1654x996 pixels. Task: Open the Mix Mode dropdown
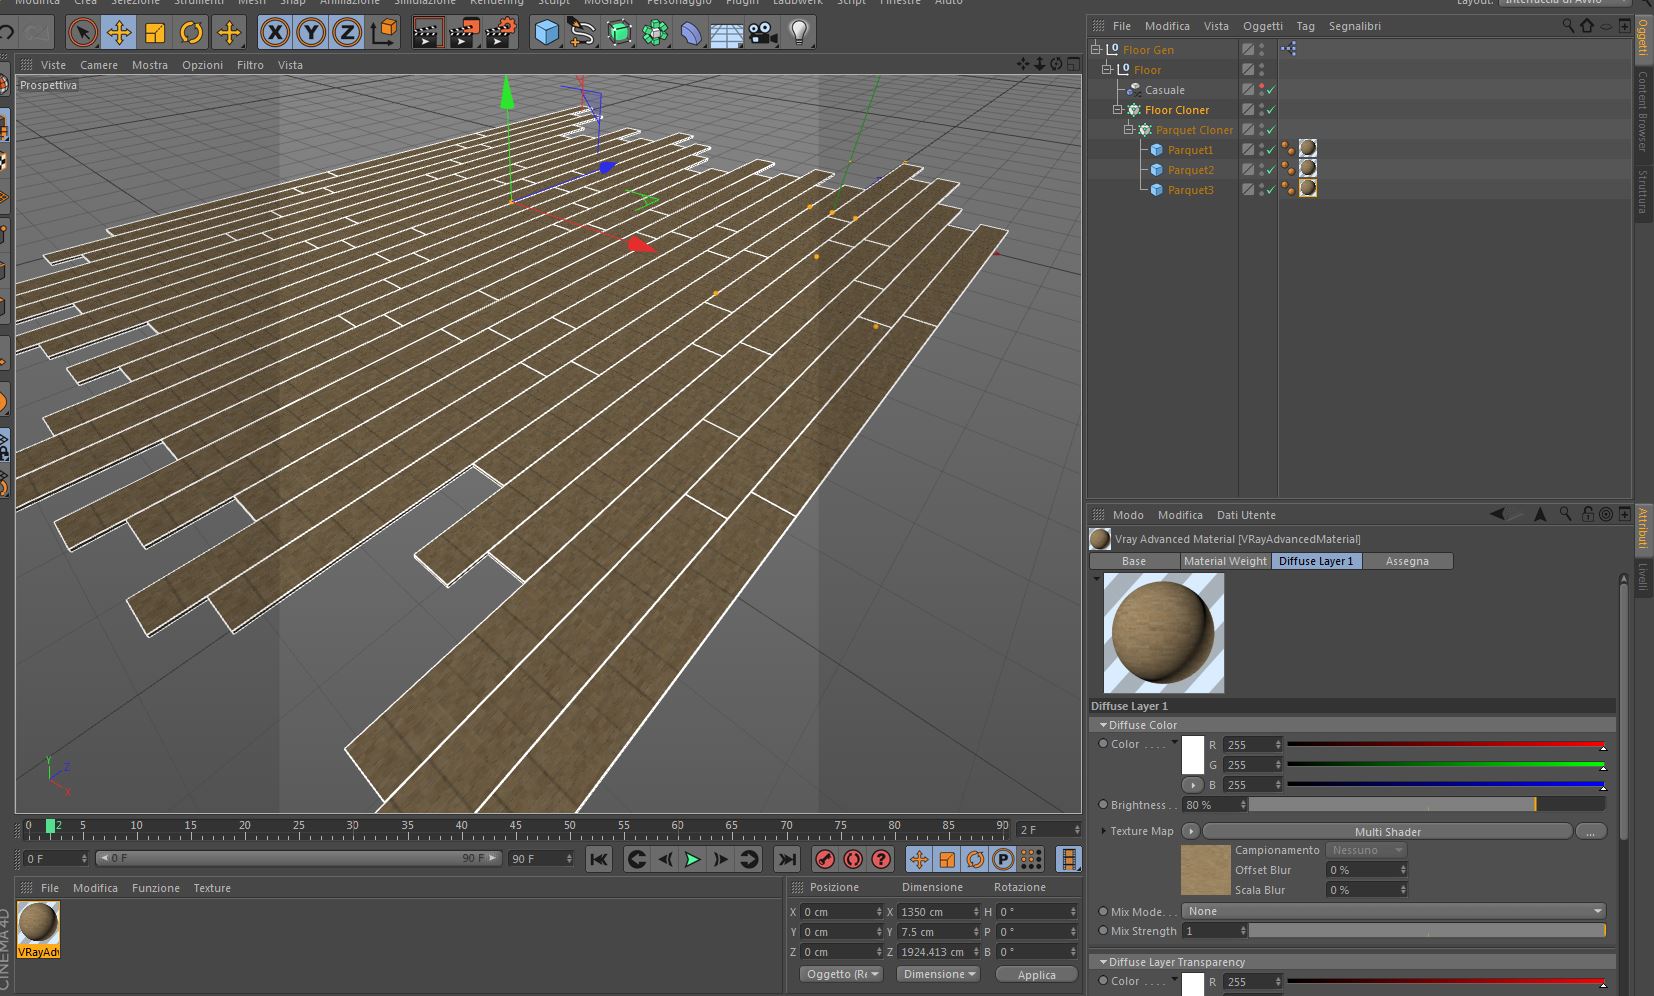pos(1394,911)
